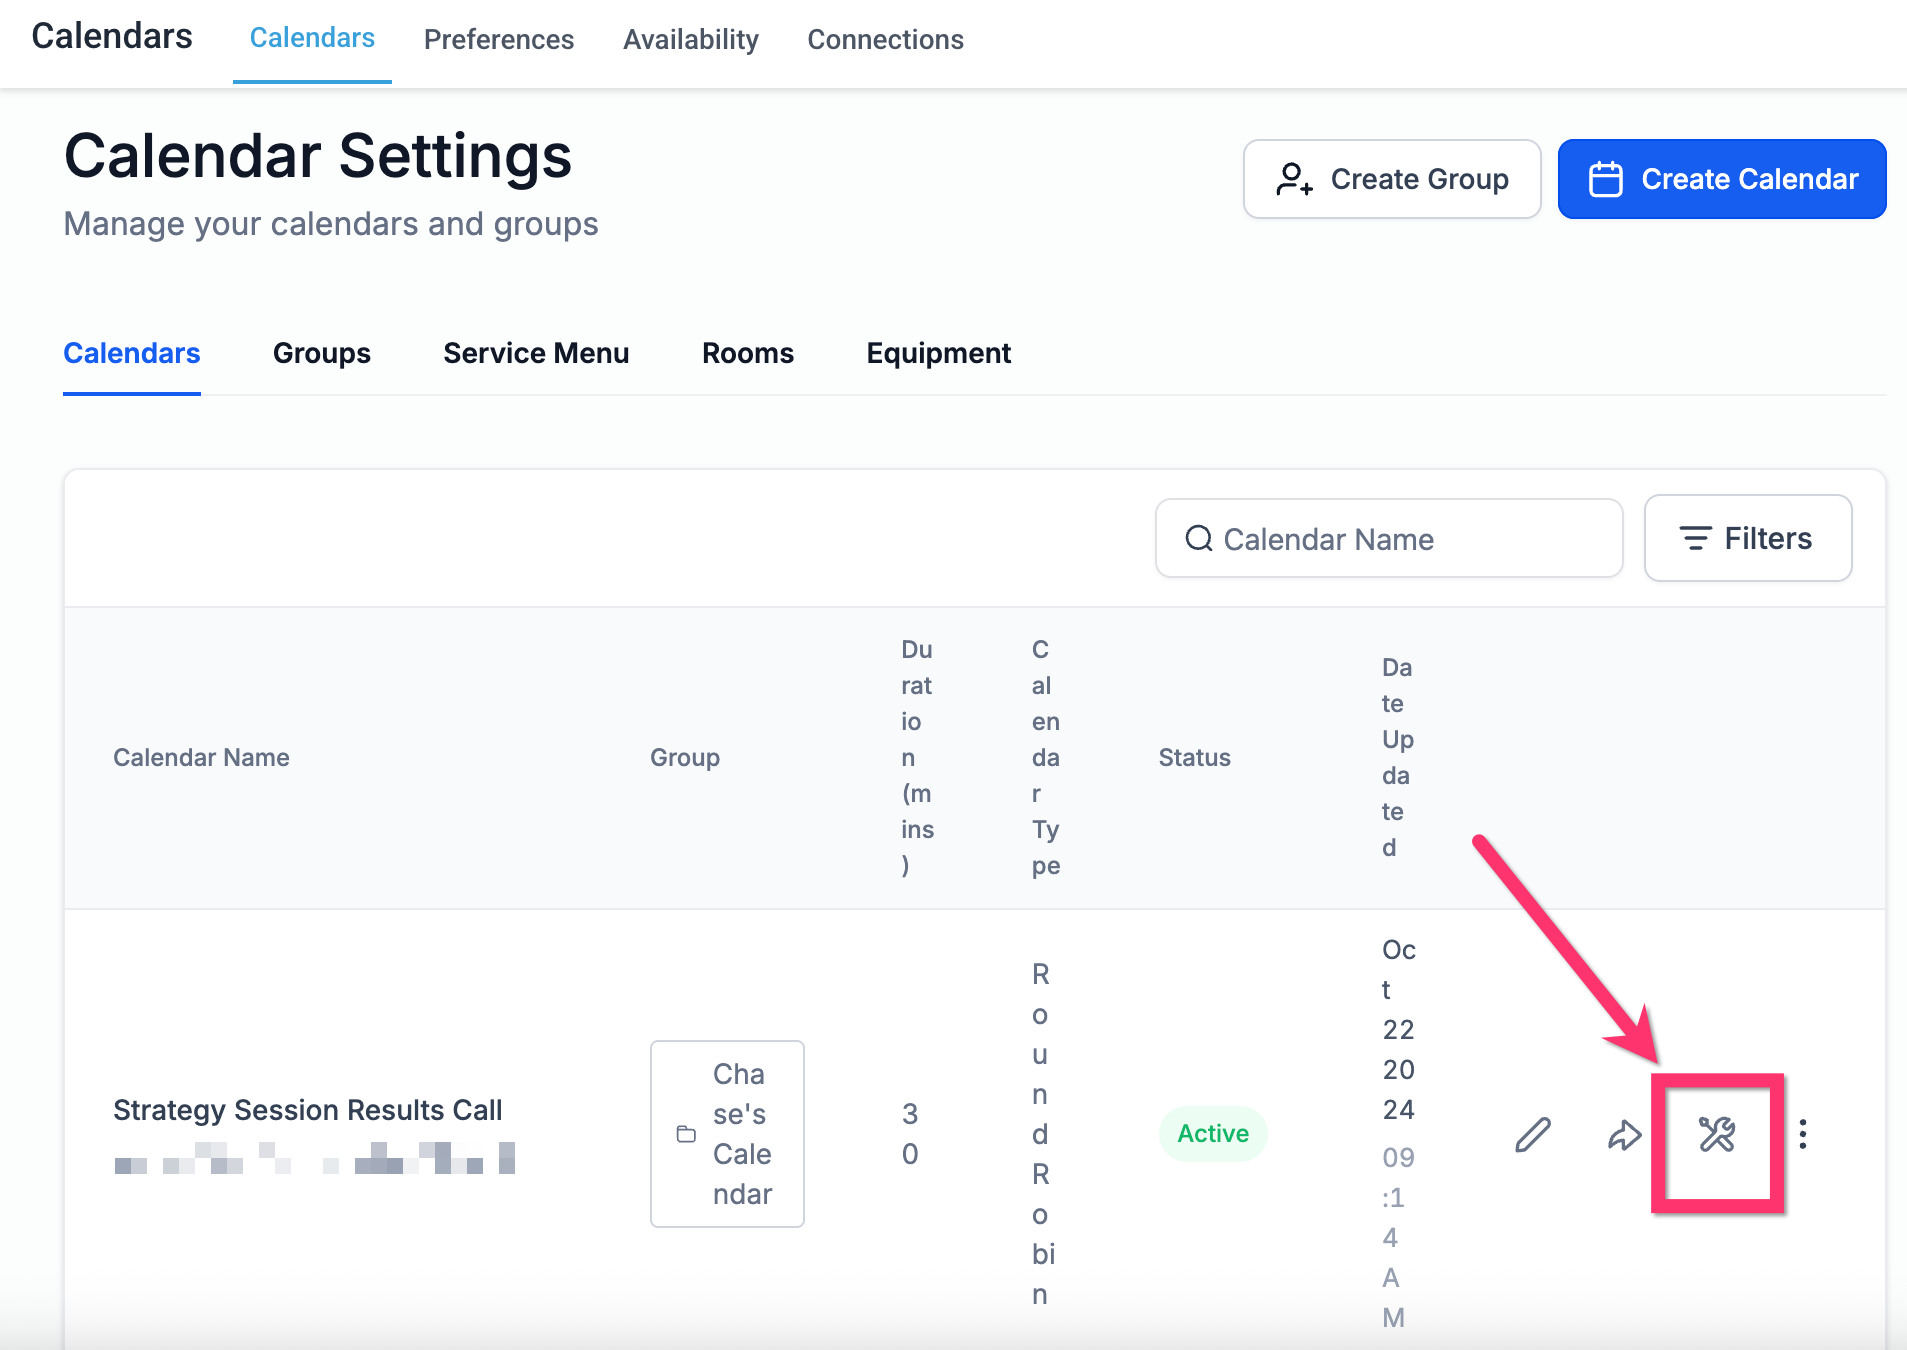1907x1350 pixels.
Task: Click the Create Group button
Action: [x=1392, y=179]
